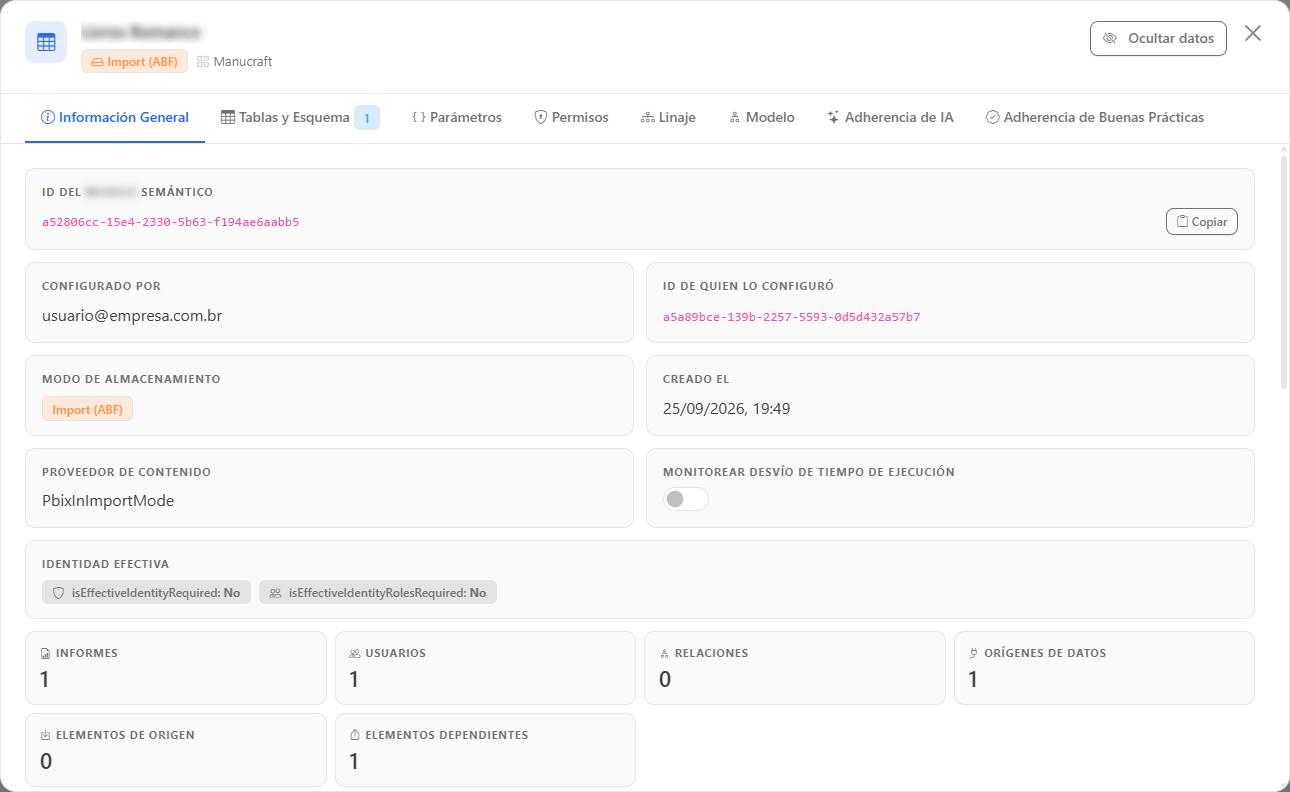This screenshot has width=1290, height=792.
Task: Click the Elementos dependientes icon
Action: [355, 736]
